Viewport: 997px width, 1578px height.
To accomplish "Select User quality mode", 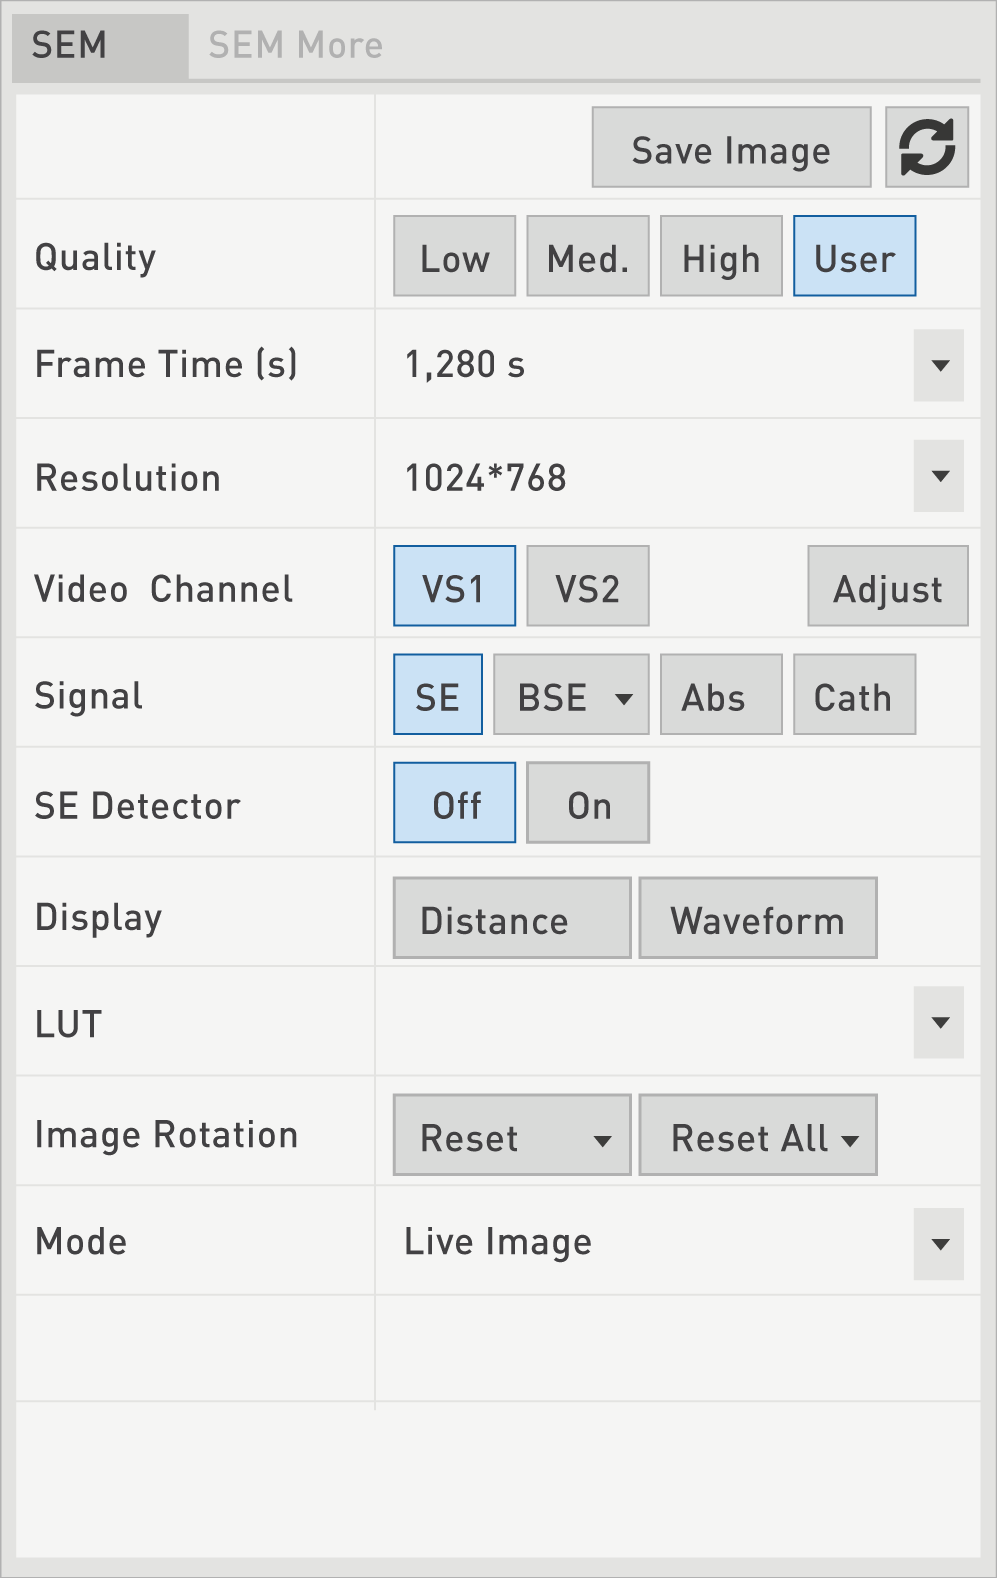I will pyautogui.click(x=854, y=257).
